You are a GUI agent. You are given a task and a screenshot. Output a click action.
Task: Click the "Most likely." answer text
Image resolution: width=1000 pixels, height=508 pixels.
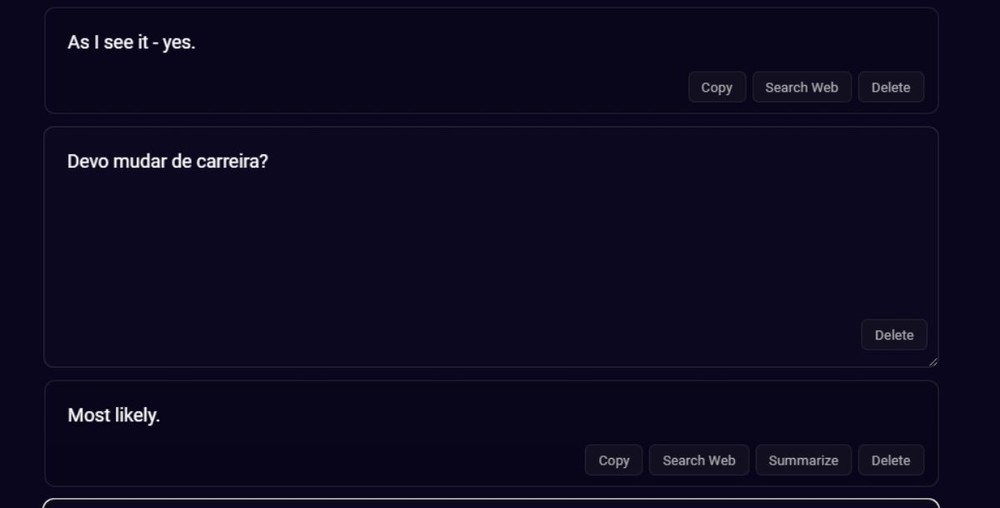coord(113,415)
